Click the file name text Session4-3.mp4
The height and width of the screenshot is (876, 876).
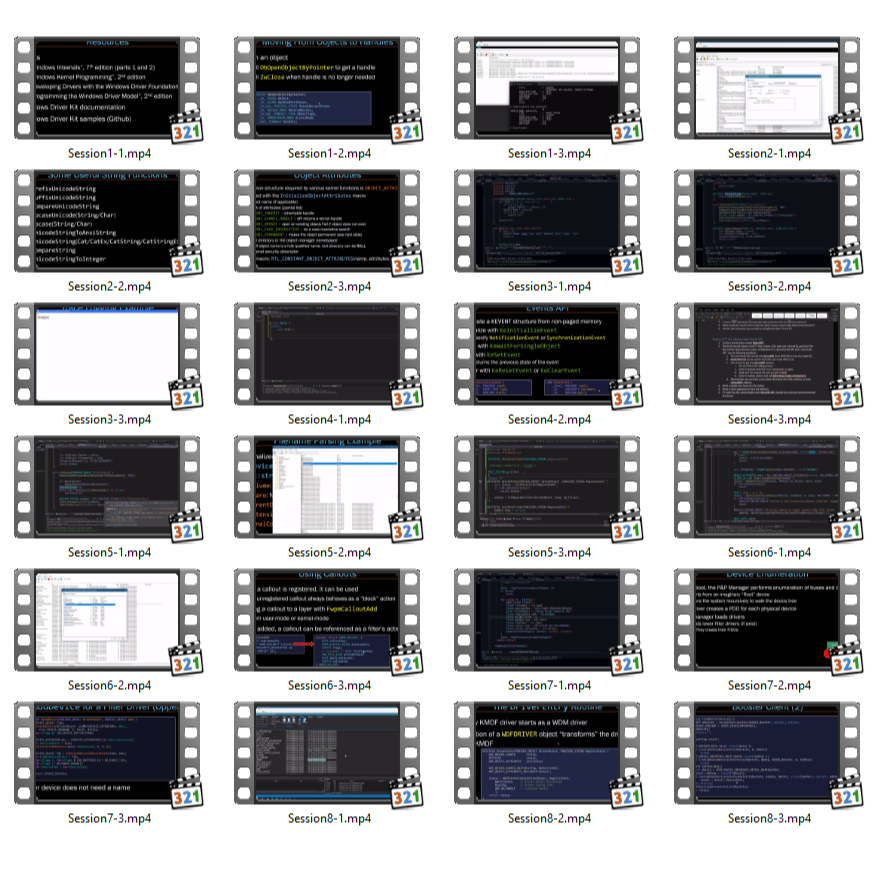[x=770, y=420]
